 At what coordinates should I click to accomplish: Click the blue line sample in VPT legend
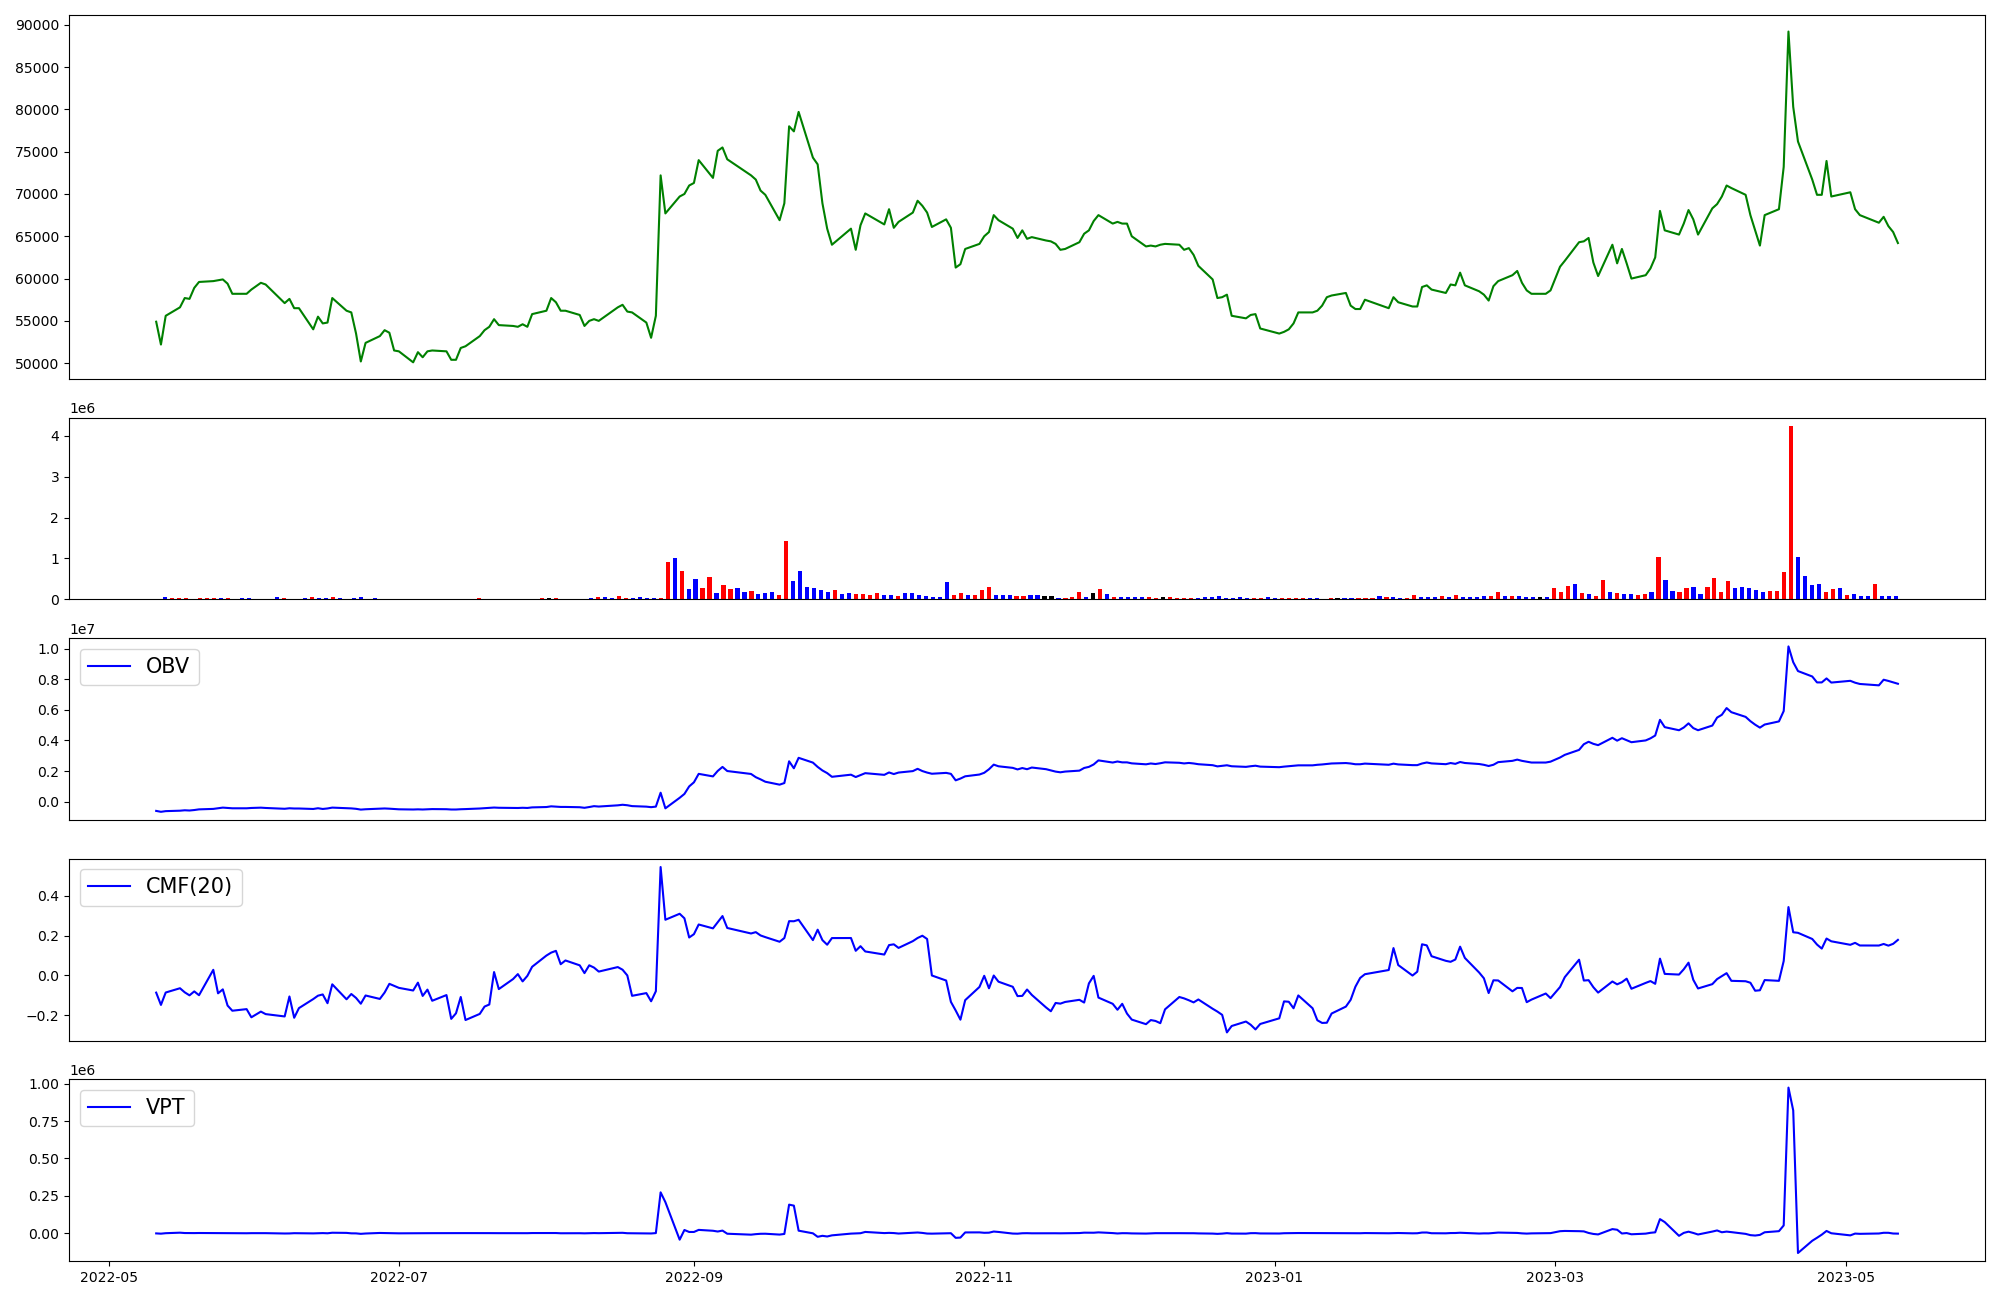pos(110,1107)
